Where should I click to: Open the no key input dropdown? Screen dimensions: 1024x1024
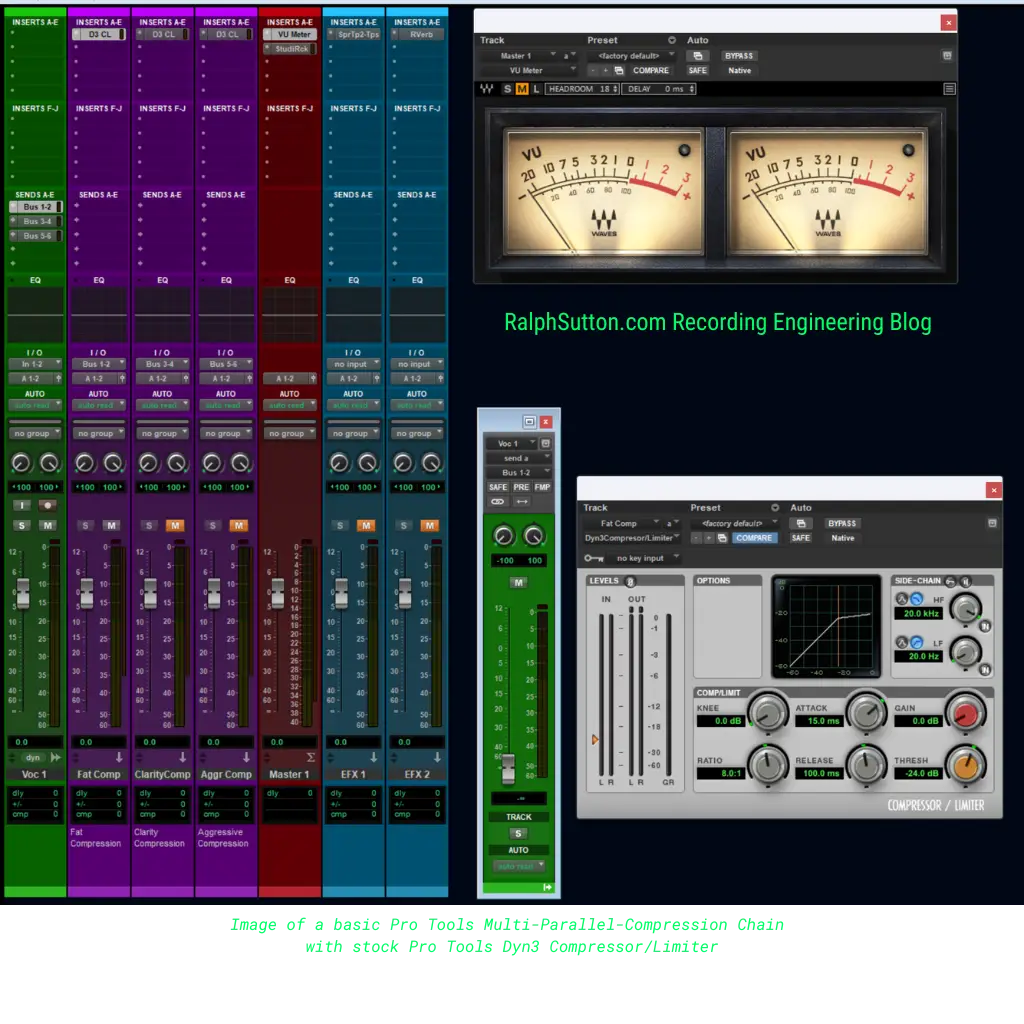644,558
